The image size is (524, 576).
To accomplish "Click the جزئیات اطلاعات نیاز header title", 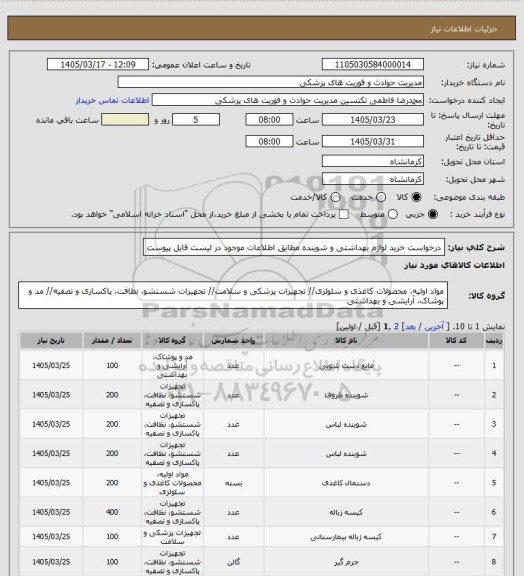I will 464,29.
